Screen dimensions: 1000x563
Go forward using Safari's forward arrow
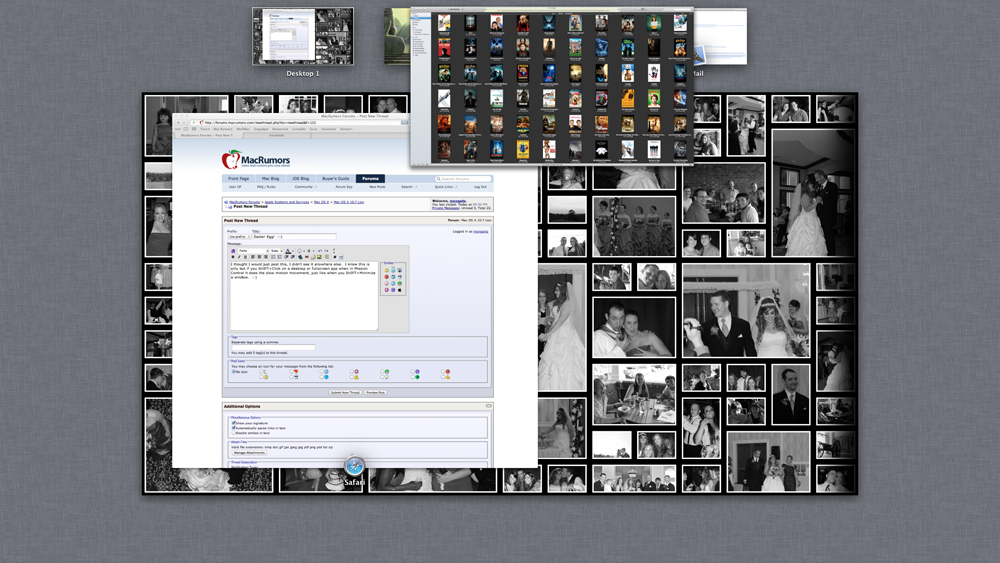184,122
